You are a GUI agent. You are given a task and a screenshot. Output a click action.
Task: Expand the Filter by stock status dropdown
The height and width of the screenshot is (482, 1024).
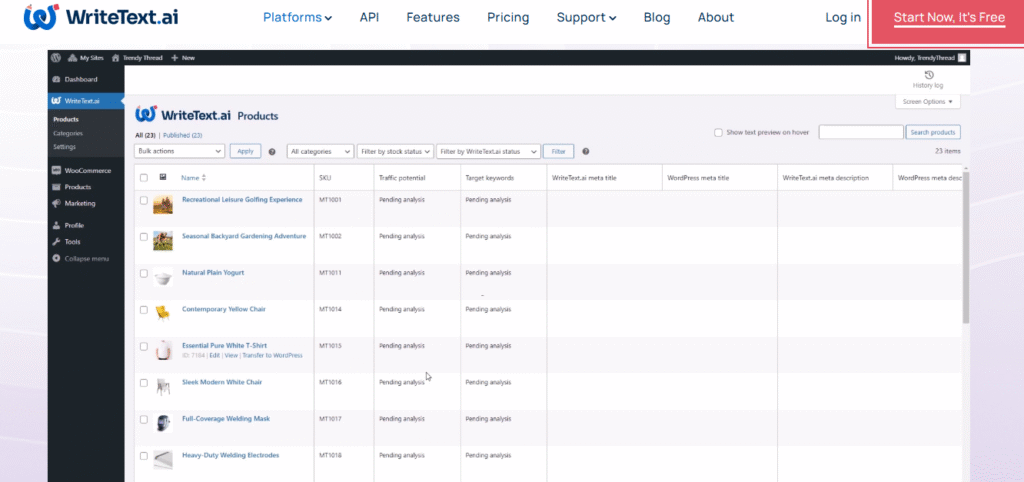(395, 151)
